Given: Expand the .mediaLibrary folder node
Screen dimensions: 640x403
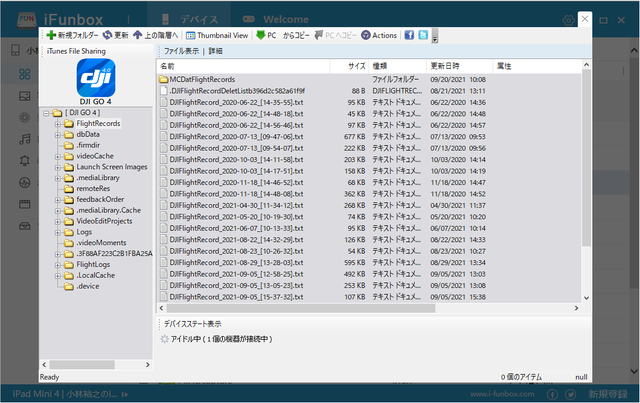Looking at the screenshot, I should (58, 178).
